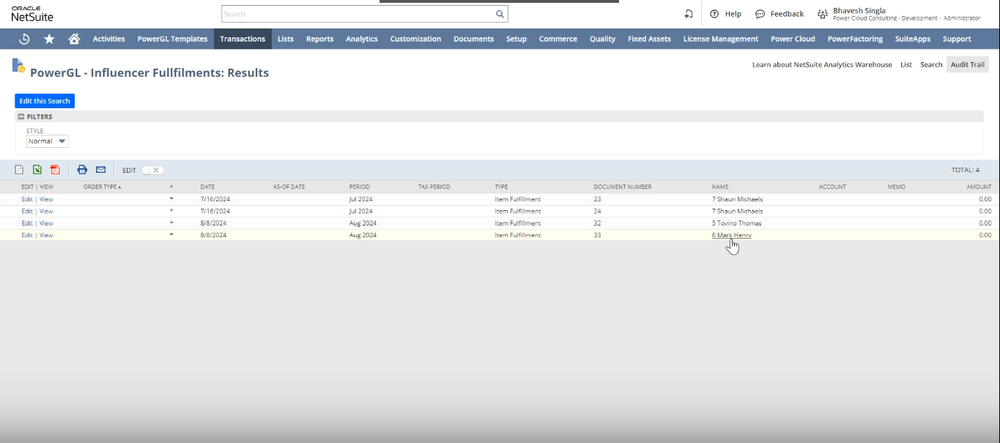Open the Power Cloud menu
Image resolution: width=1000 pixels, height=443 pixels.
click(793, 39)
